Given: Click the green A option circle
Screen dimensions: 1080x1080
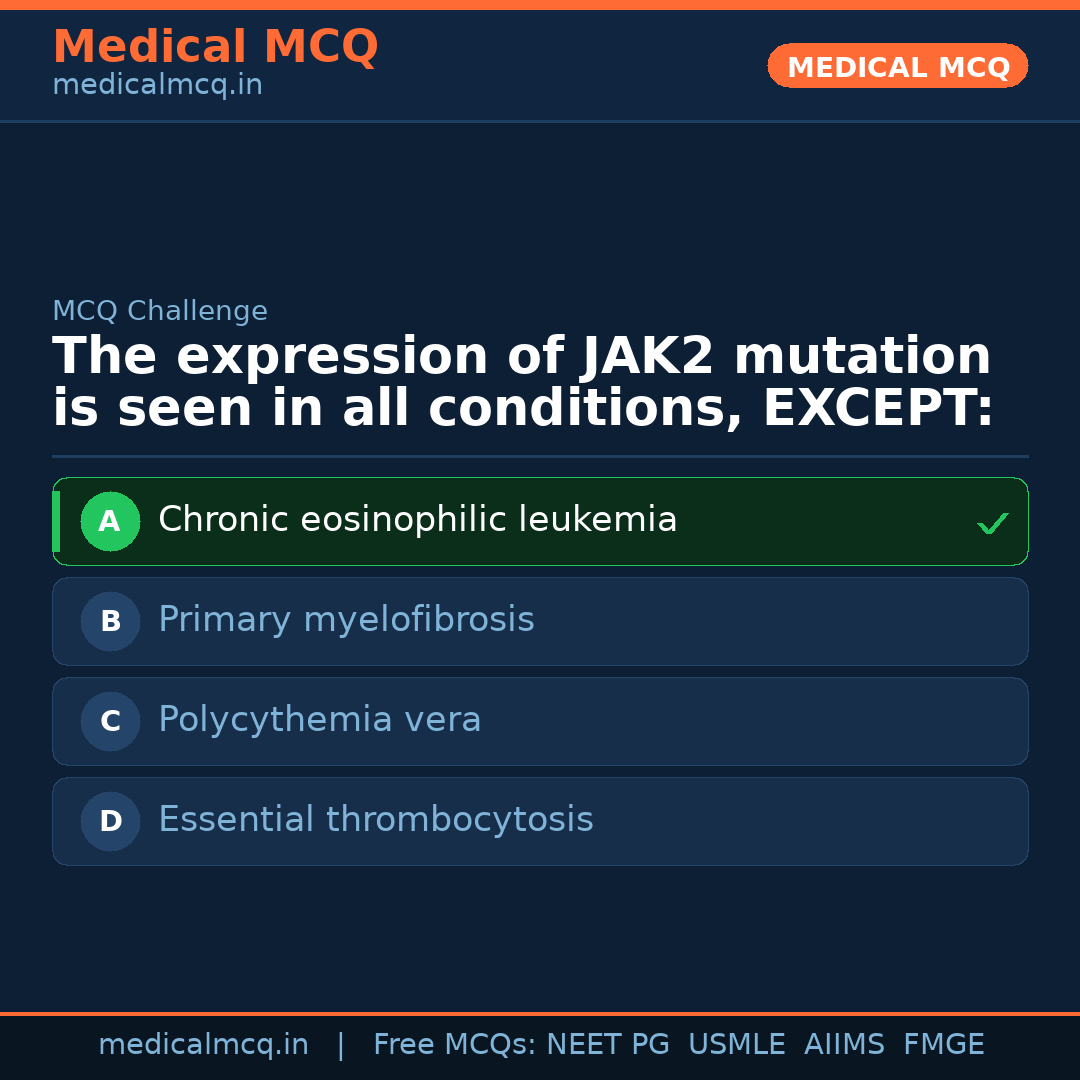Looking at the screenshot, I should [110, 521].
